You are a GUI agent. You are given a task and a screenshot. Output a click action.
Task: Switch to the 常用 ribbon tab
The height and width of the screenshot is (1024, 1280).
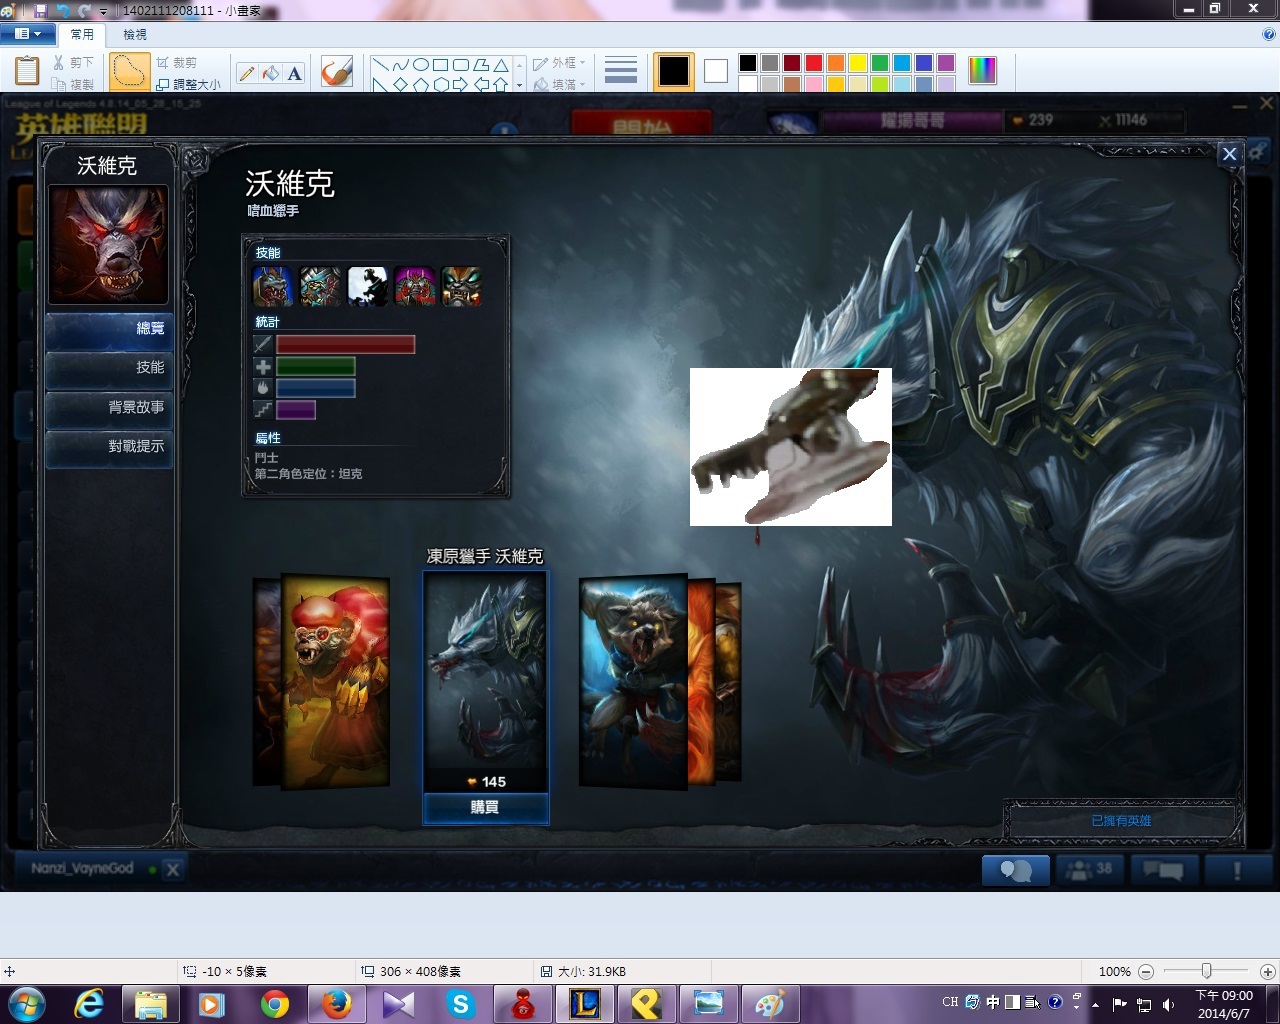coord(82,34)
